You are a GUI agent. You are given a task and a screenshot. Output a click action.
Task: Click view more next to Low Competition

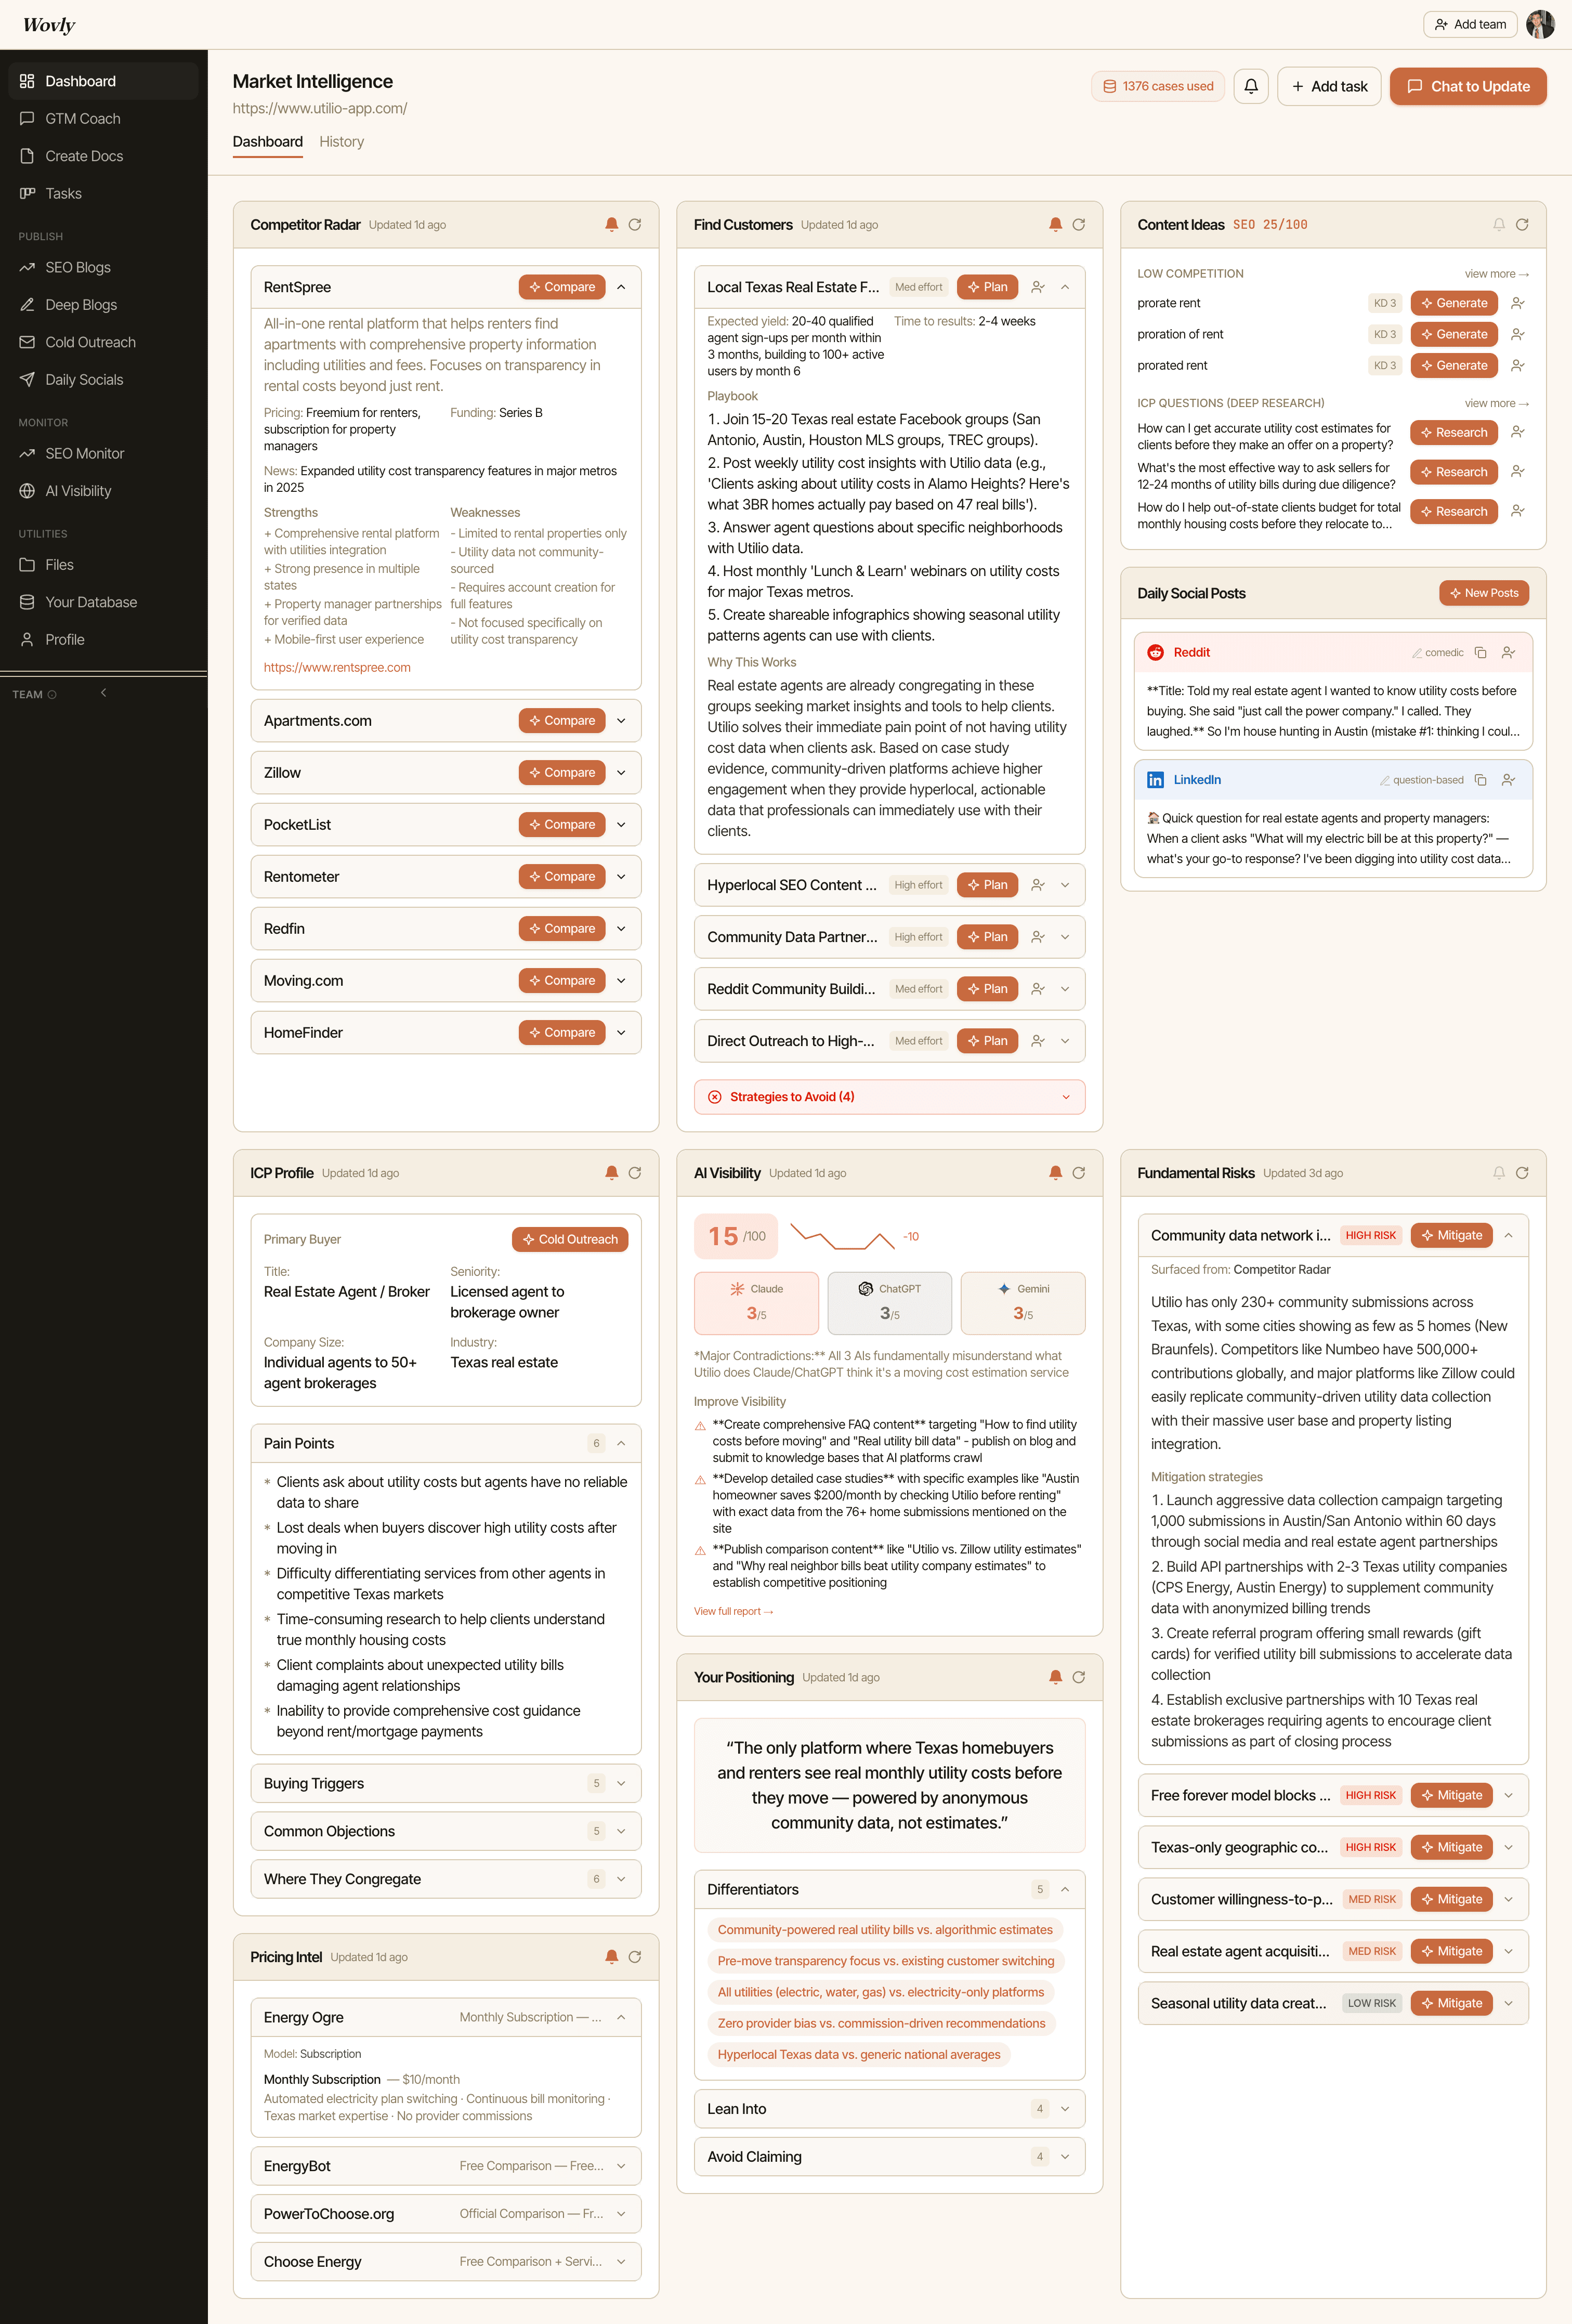click(1497, 274)
